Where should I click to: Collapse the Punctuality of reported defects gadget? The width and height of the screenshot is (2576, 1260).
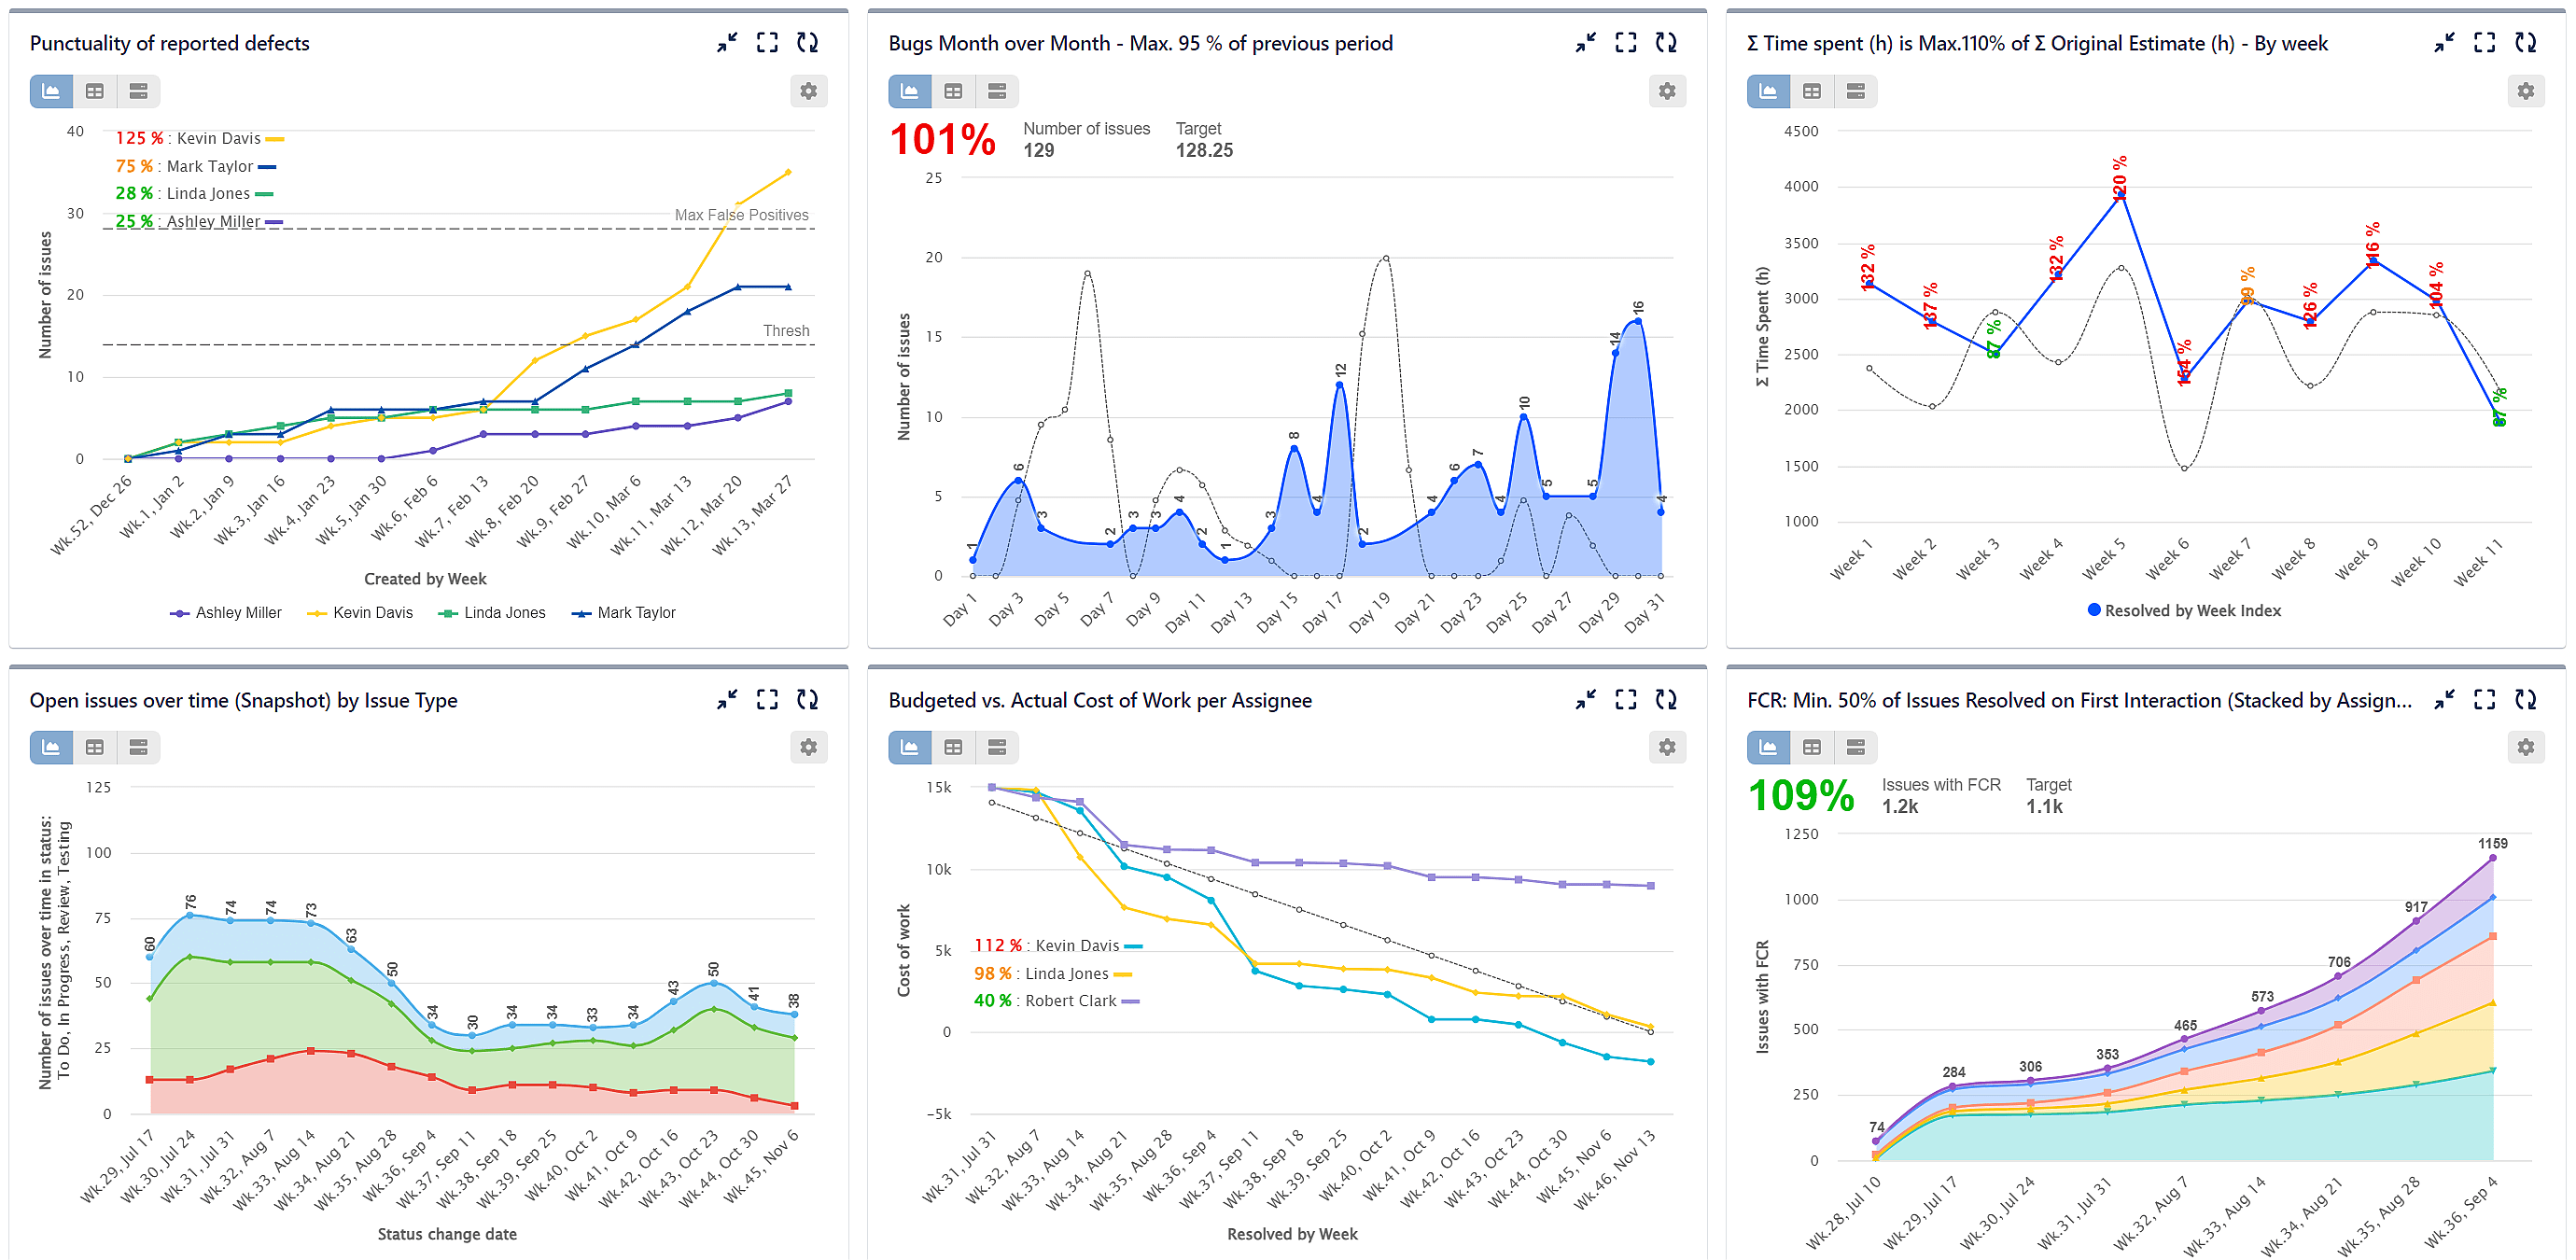[x=728, y=42]
